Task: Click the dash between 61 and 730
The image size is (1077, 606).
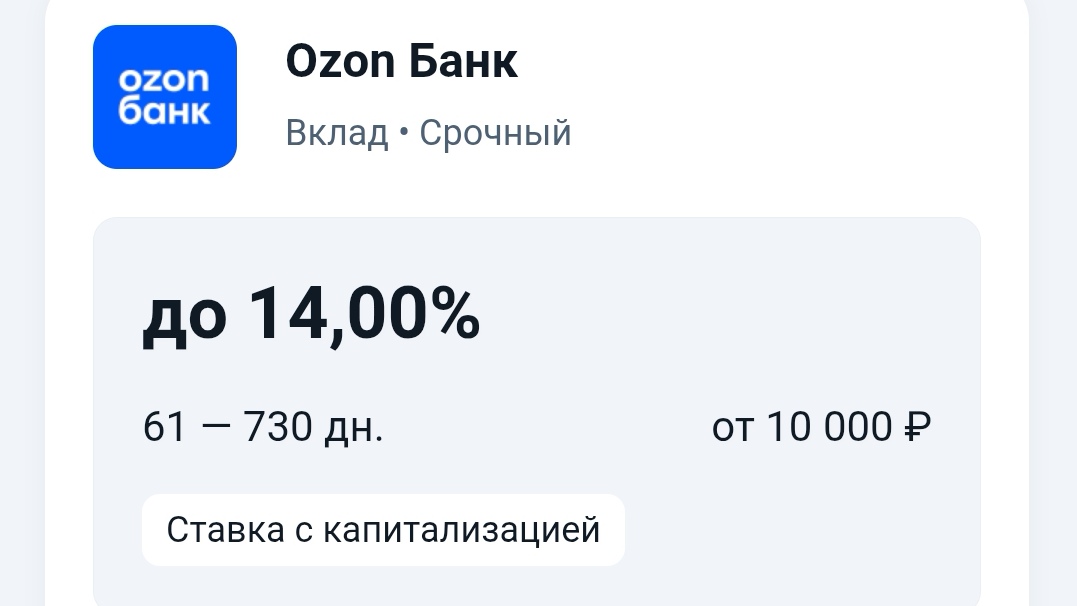Action: [215, 428]
